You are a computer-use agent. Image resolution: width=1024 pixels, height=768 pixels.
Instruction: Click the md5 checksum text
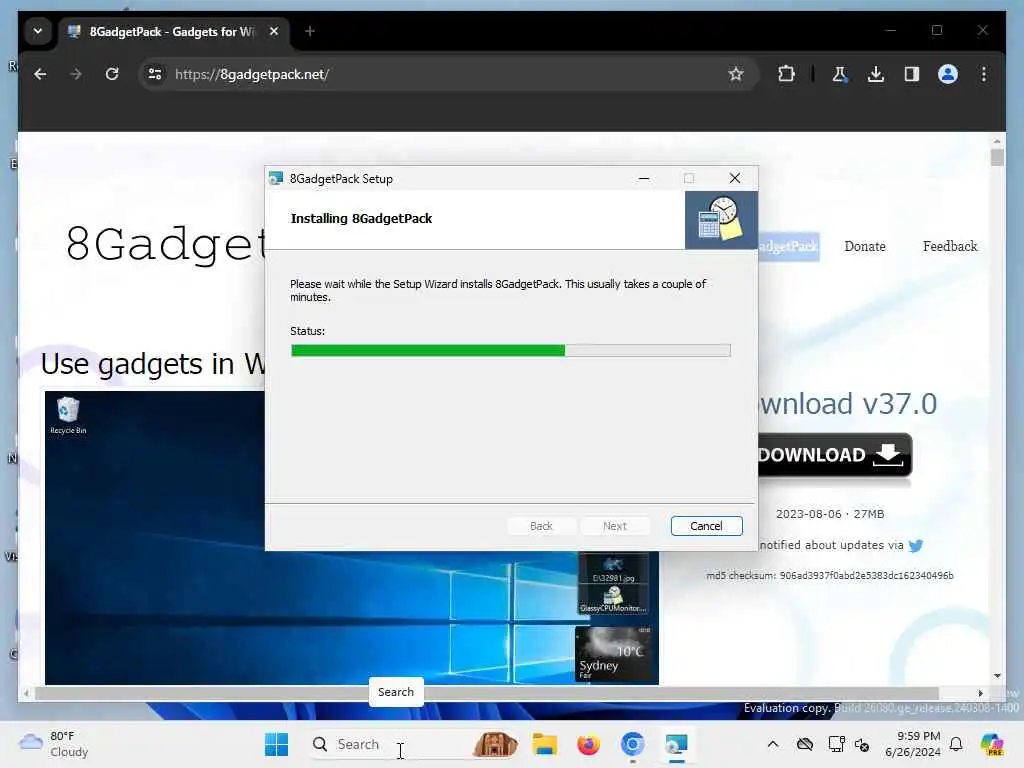pyautogui.click(x=830, y=575)
